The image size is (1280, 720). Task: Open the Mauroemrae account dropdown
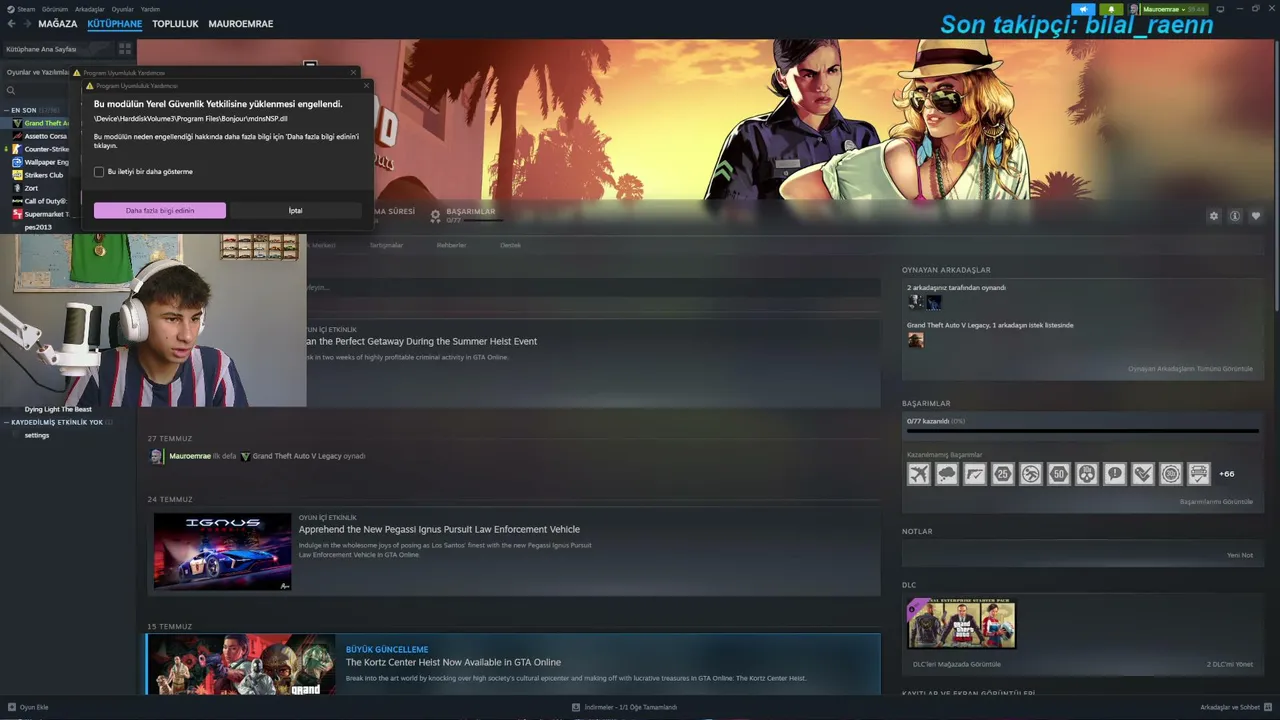click(1166, 9)
